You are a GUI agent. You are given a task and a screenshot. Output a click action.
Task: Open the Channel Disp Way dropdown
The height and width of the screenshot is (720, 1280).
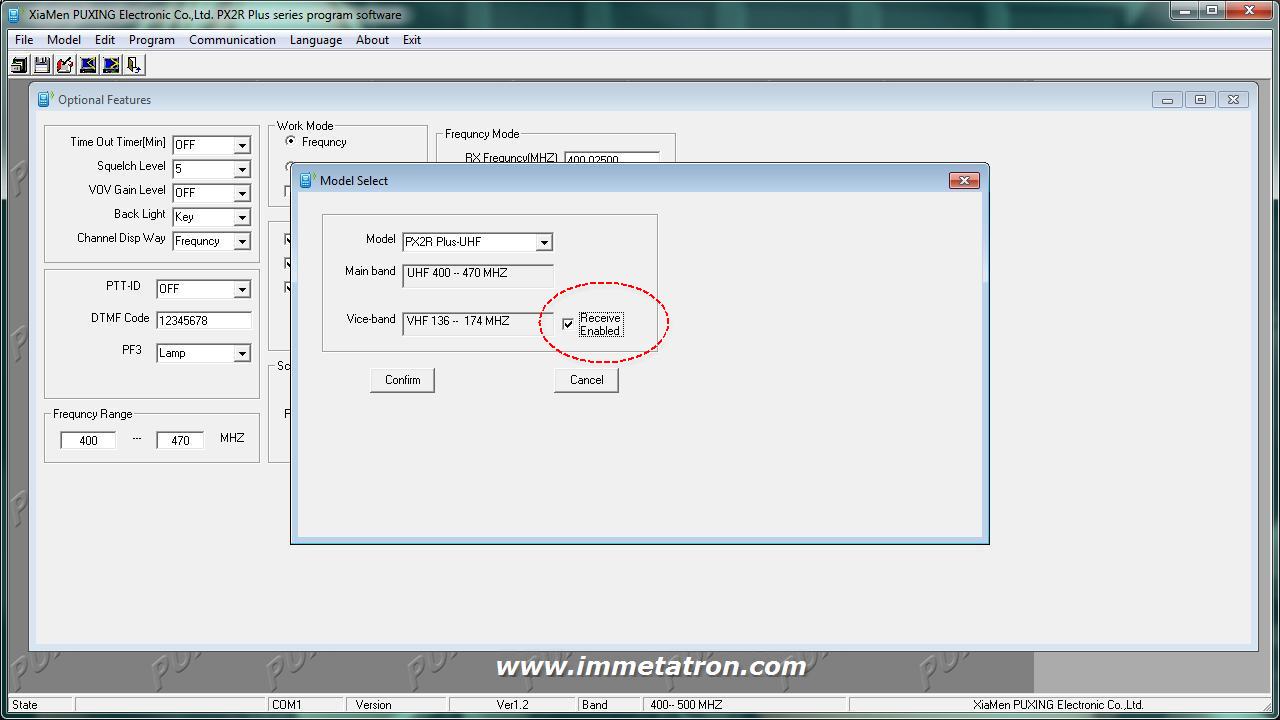click(x=241, y=241)
